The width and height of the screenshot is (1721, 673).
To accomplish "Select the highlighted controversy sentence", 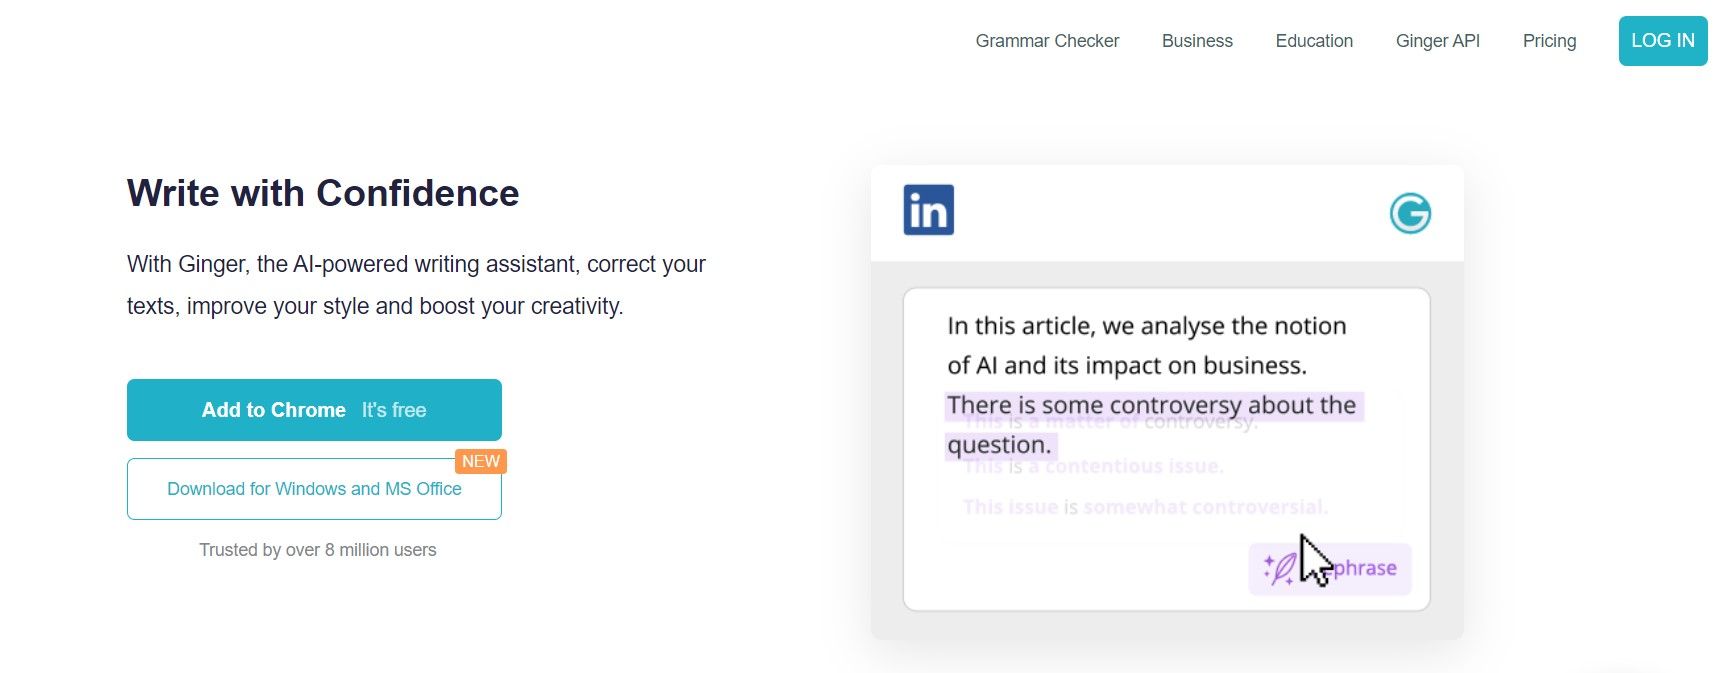I will coord(1153,424).
